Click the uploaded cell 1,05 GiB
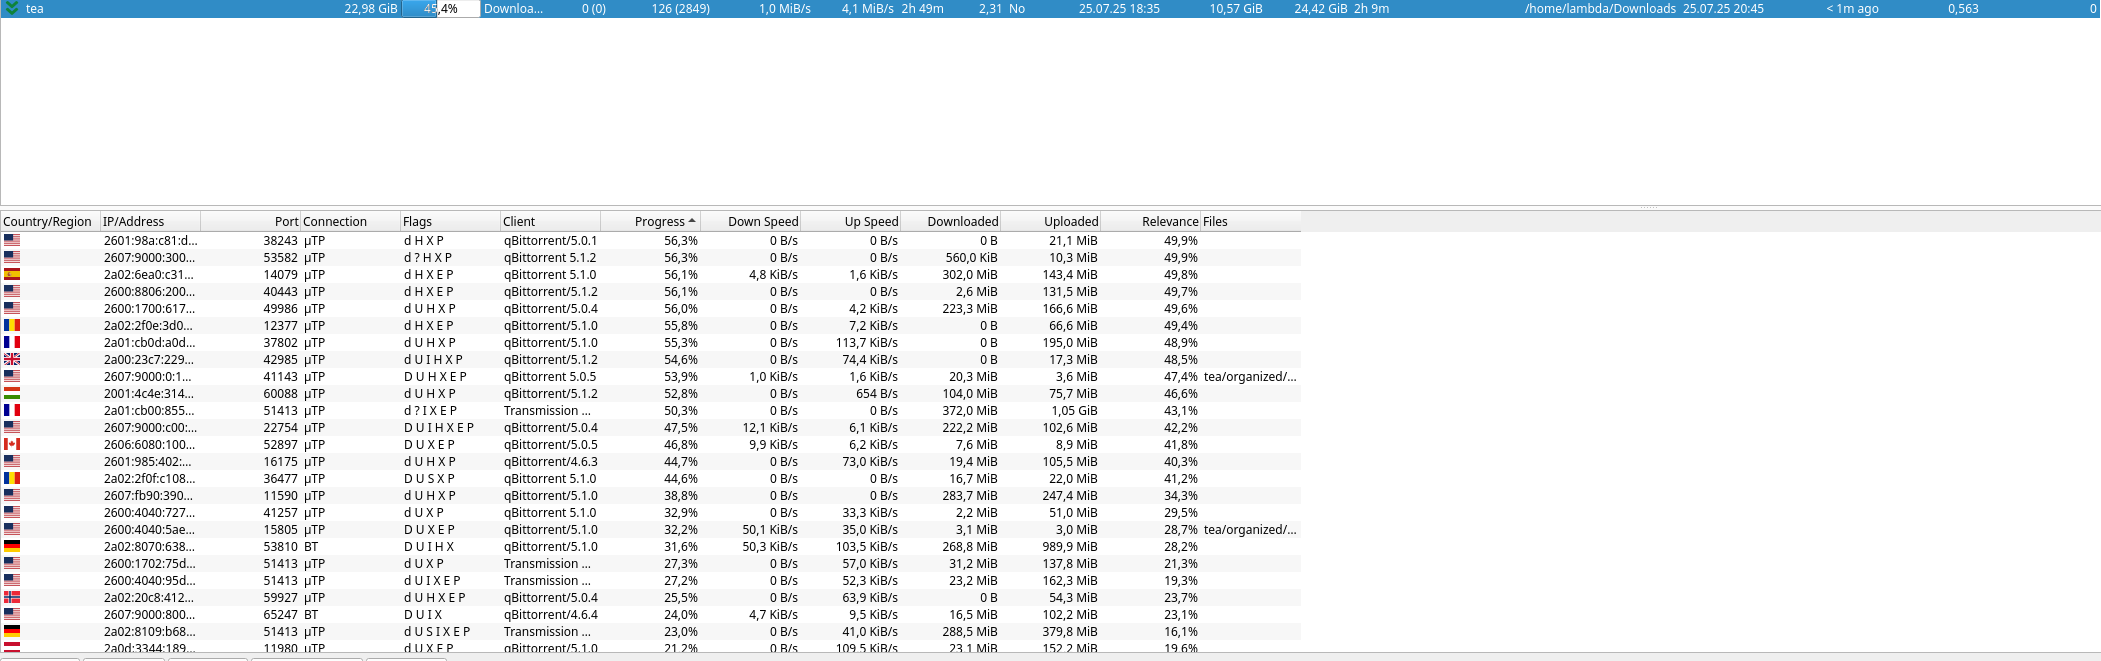 pyautogui.click(x=1074, y=410)
